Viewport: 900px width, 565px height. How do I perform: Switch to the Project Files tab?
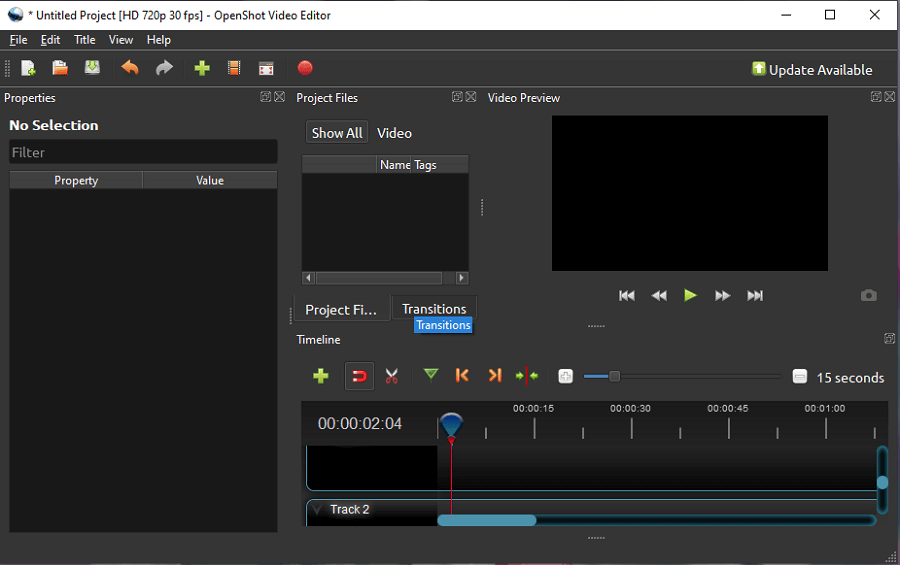tap(341, 309)
